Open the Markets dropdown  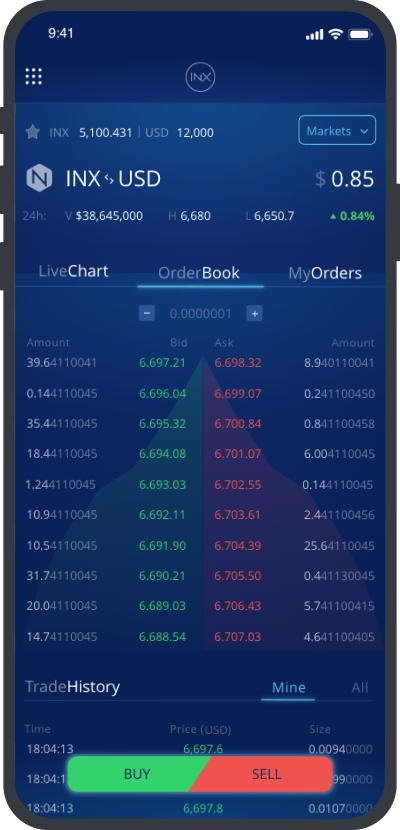(x=337, y=130)
